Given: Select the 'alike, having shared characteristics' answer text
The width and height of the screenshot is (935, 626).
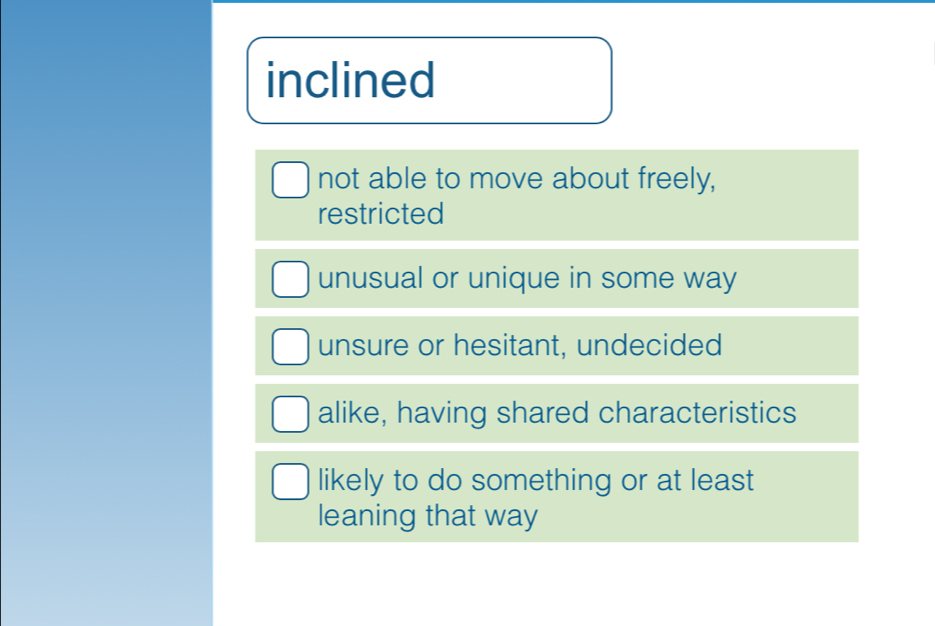Looking at the screenshot, I should (x=557, y=412).
